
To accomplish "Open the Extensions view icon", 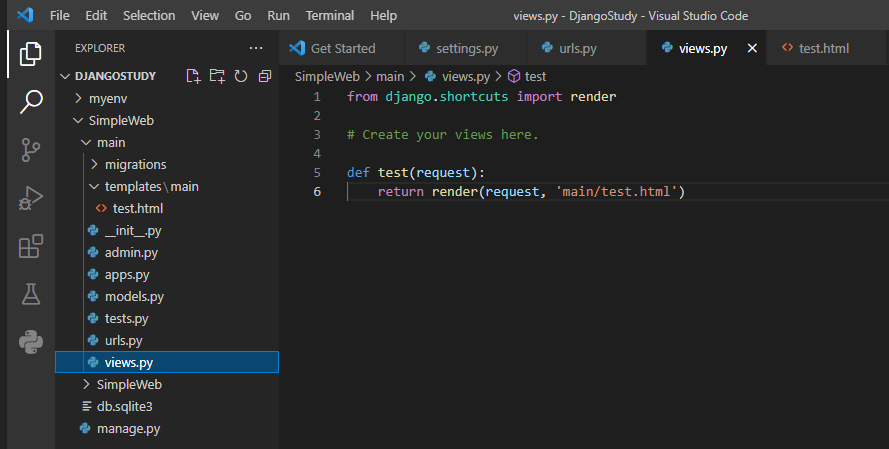I will click(31, 246).
